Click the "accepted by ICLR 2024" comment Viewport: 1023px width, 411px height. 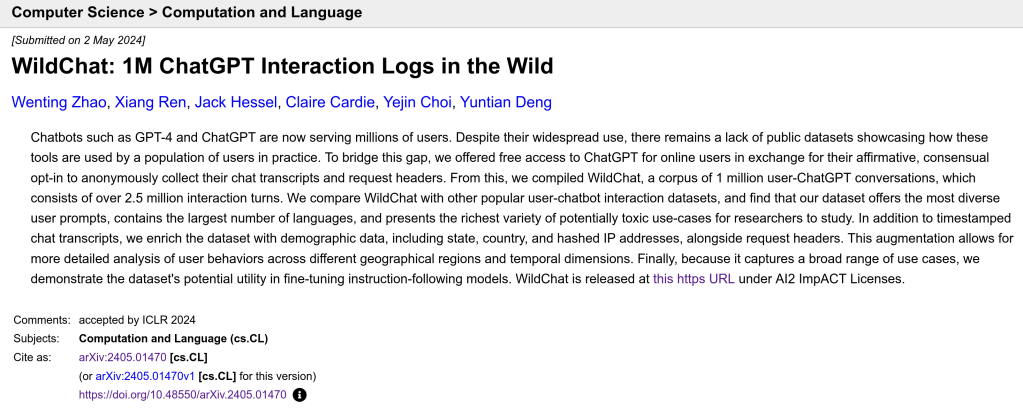click(x=137, y=320)
